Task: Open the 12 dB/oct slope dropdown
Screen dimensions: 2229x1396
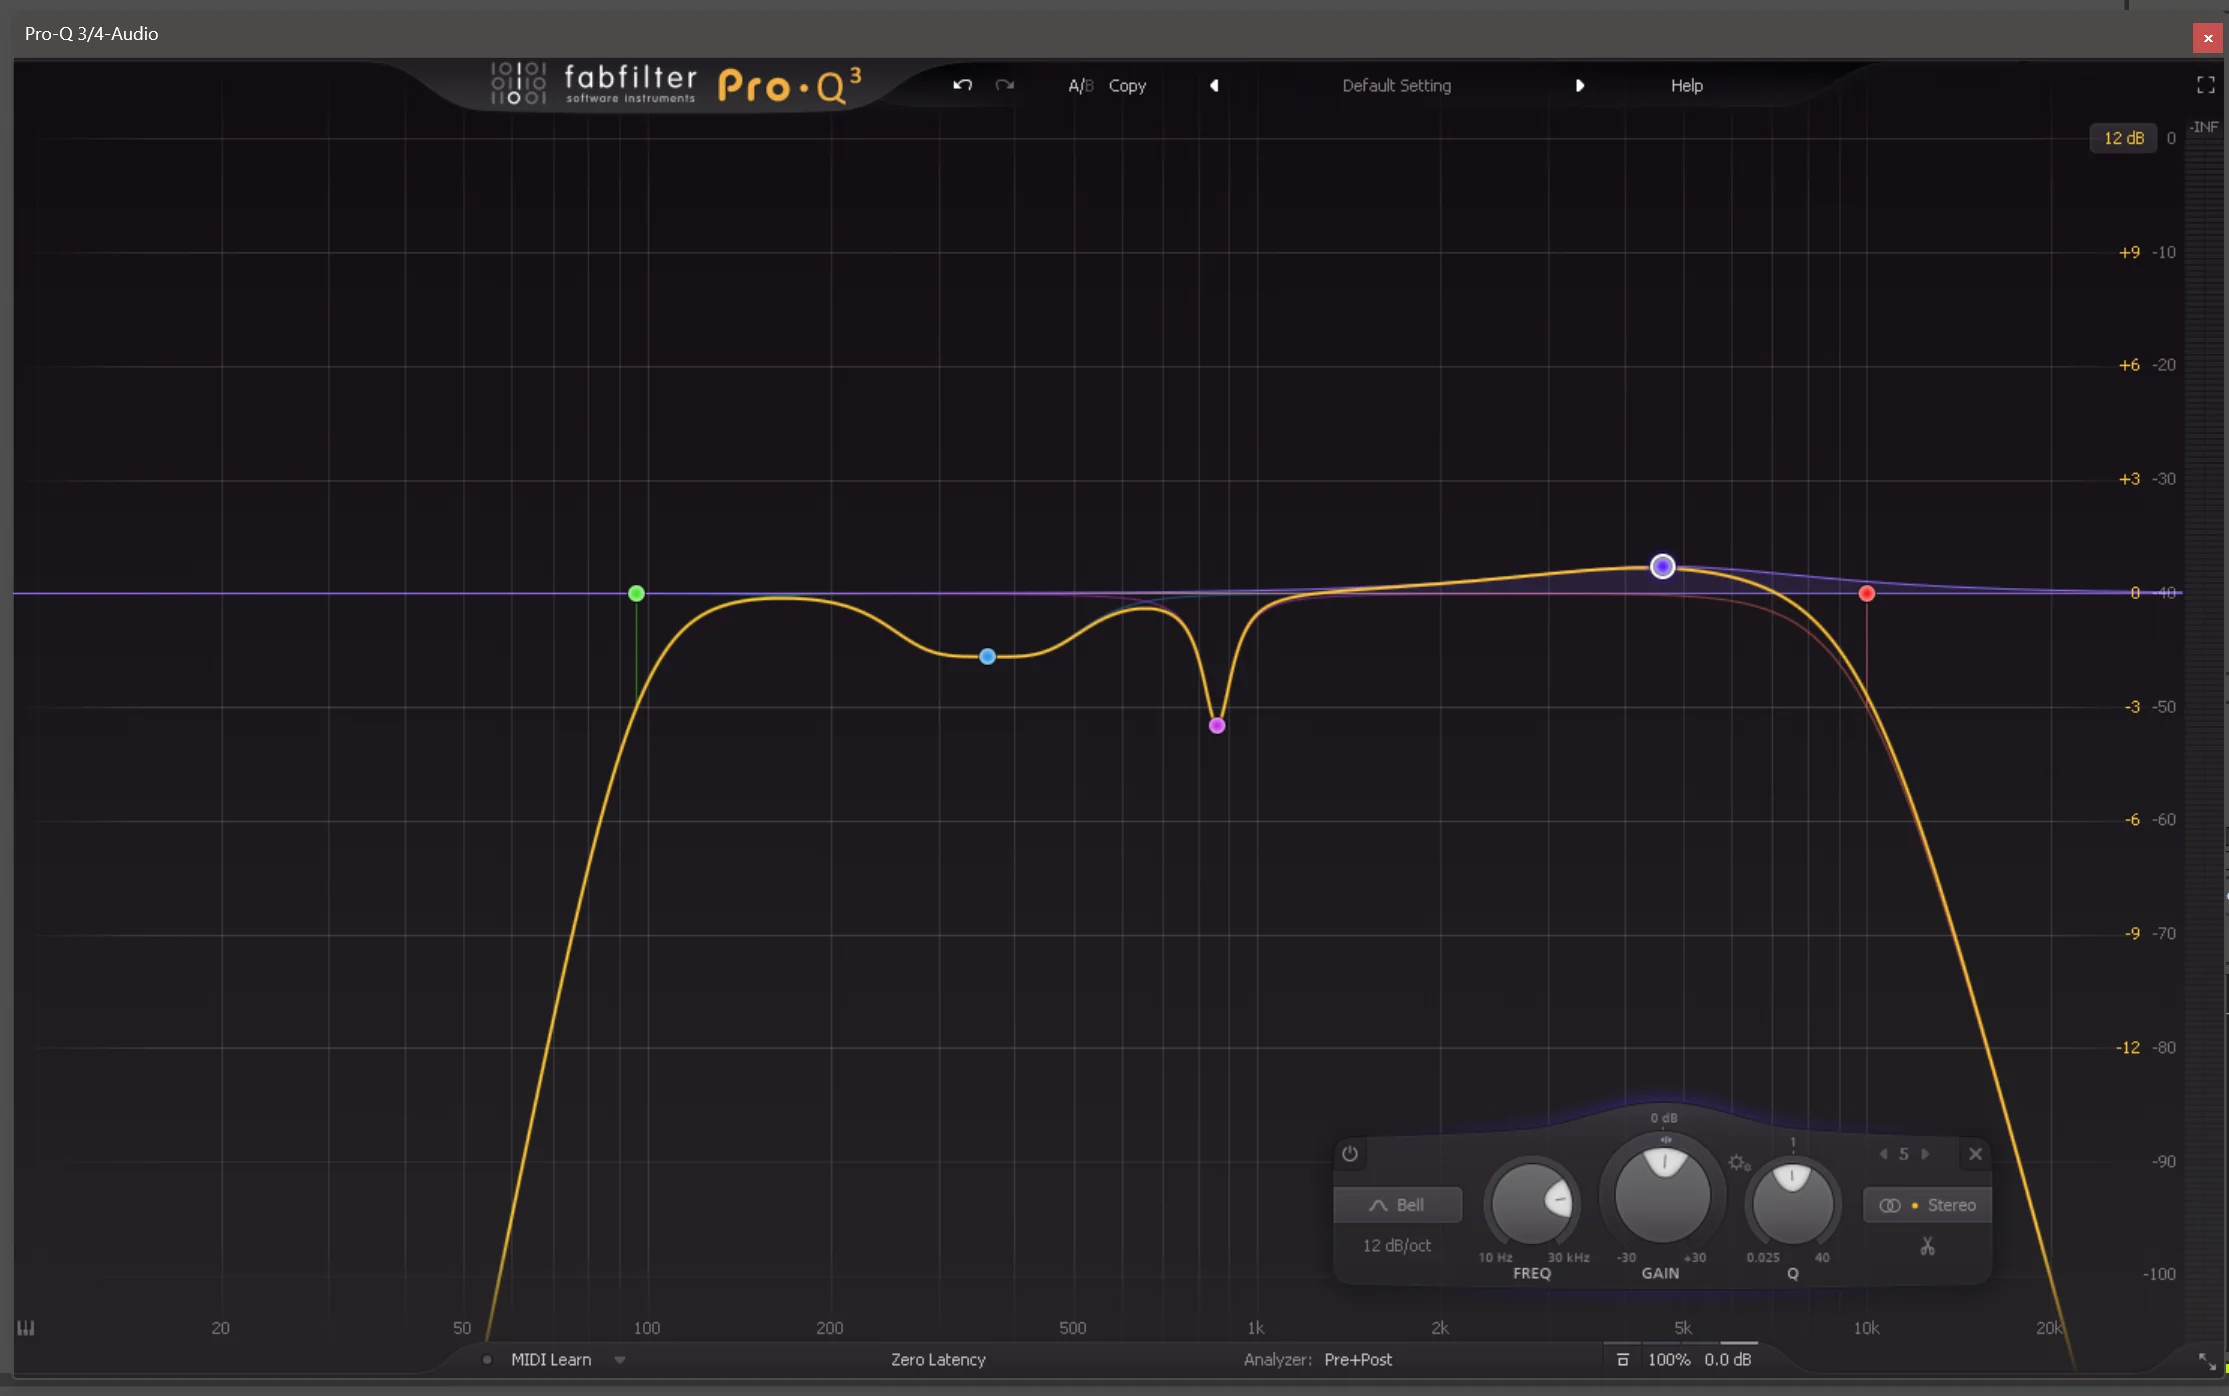Action: pyautogui.click(x=1397, y=1245)
